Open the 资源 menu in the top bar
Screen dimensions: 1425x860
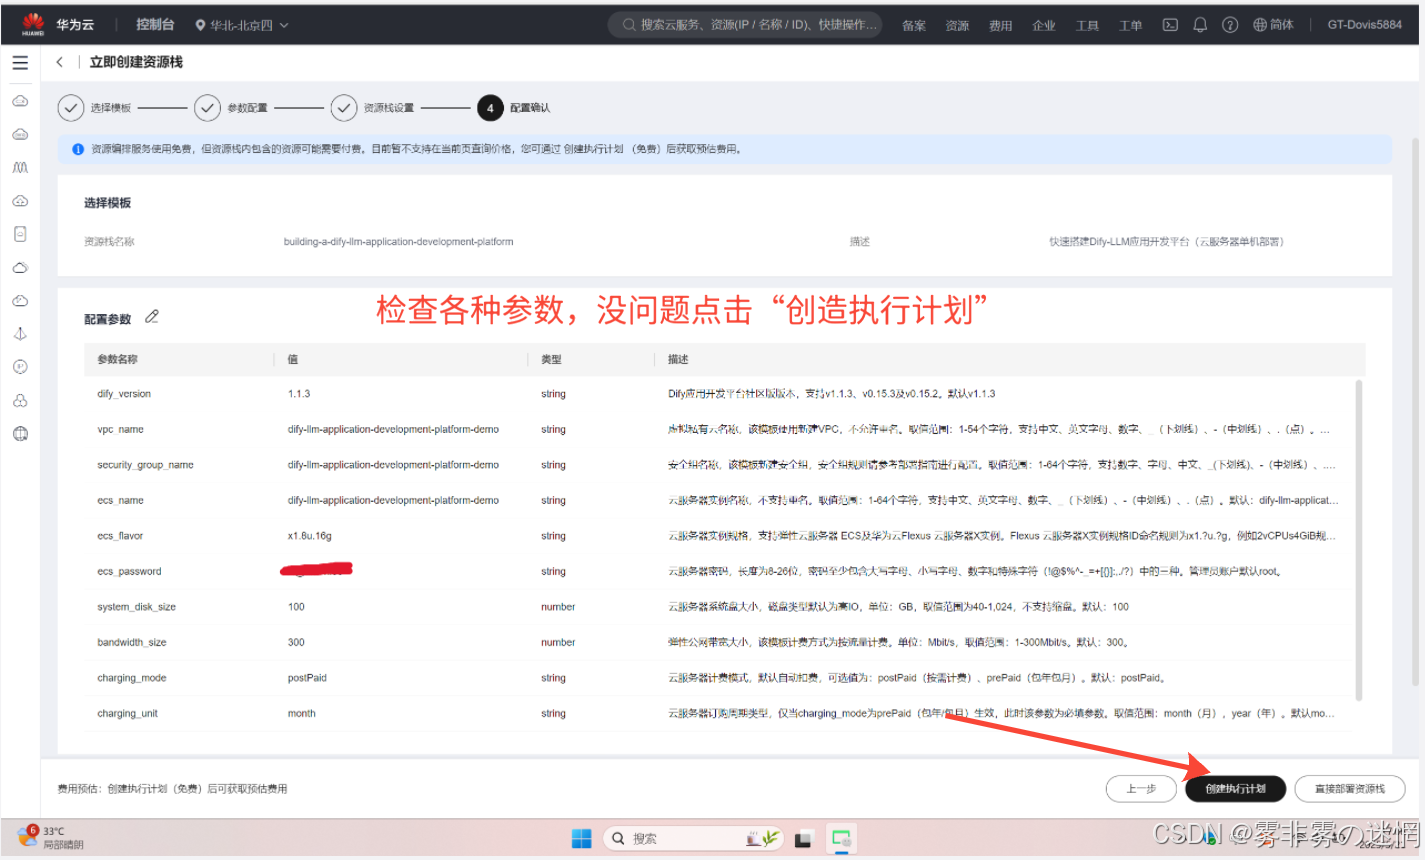coord(957,26)
